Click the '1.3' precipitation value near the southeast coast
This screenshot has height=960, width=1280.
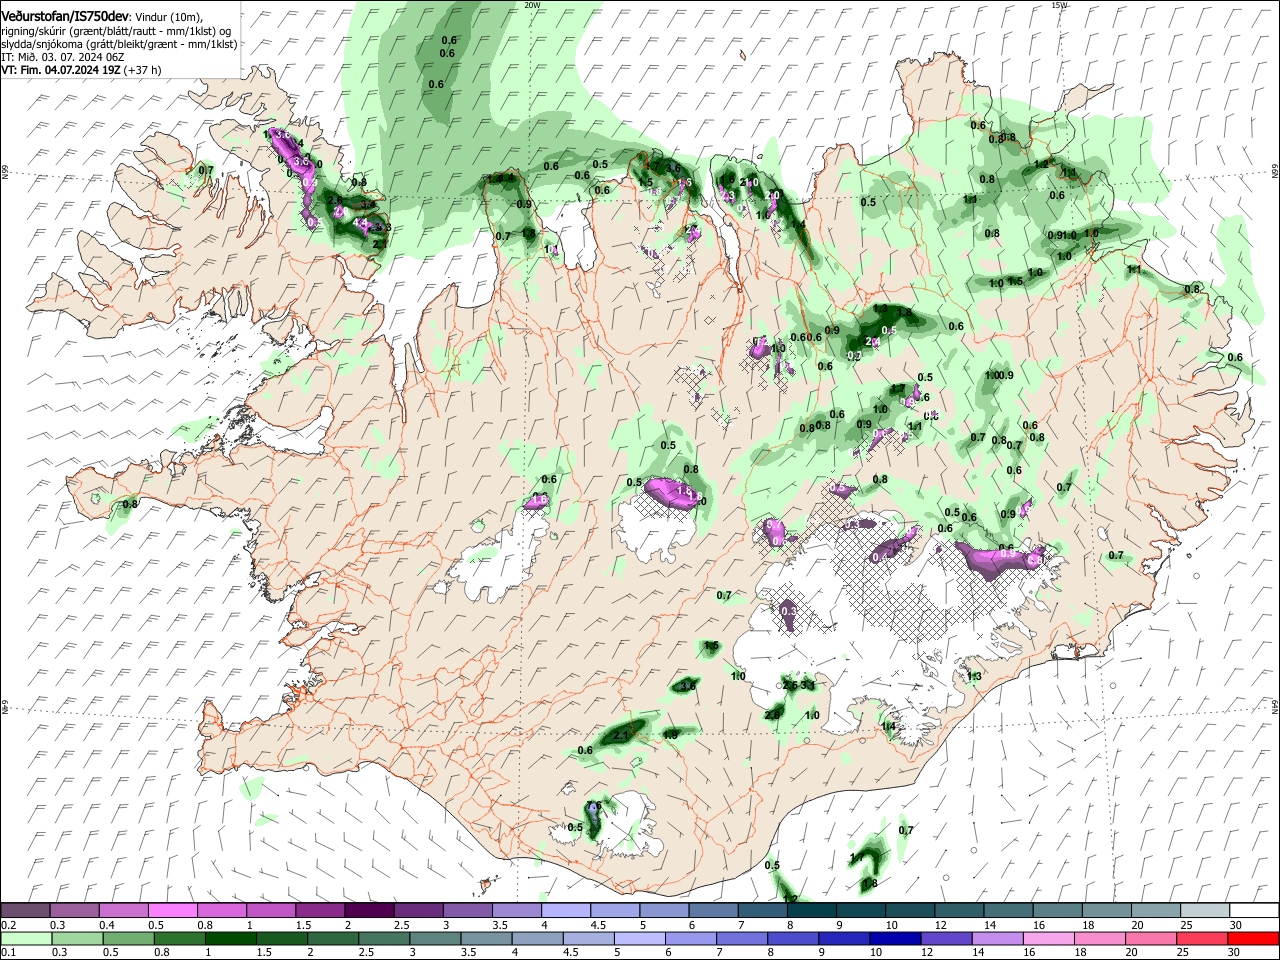click(974, 676)
